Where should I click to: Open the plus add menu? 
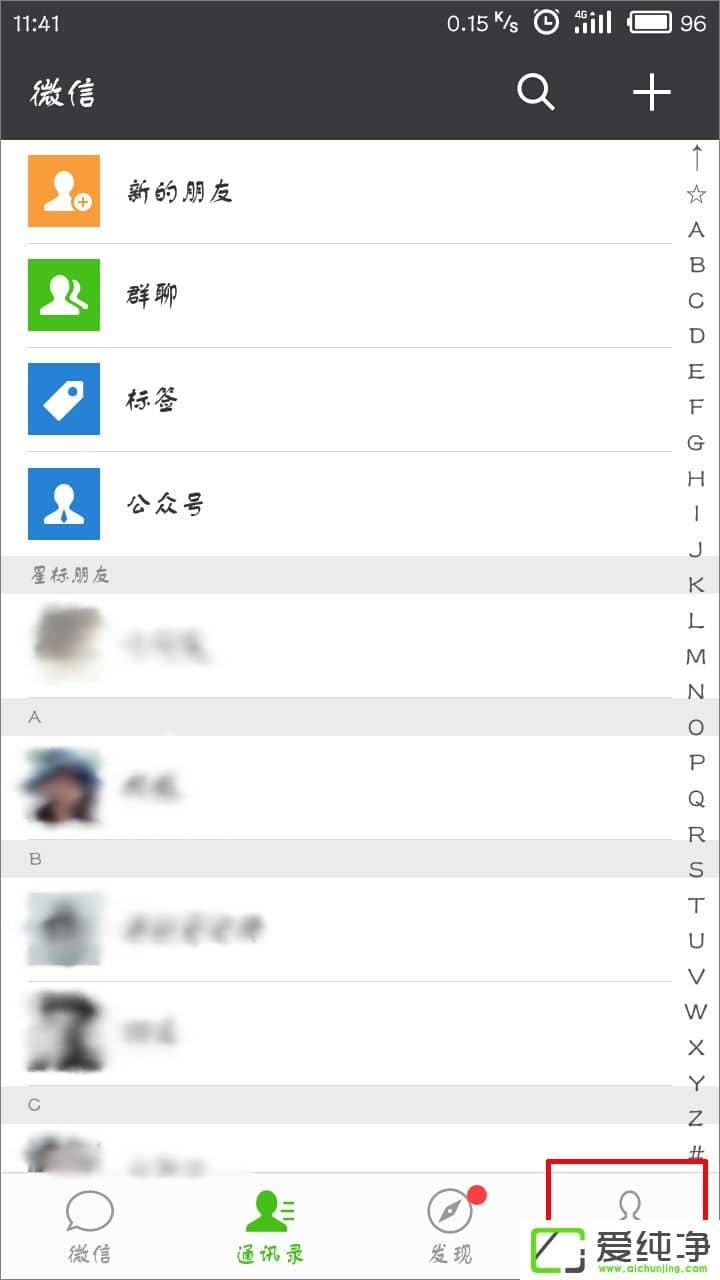click(x=651, y=93)
